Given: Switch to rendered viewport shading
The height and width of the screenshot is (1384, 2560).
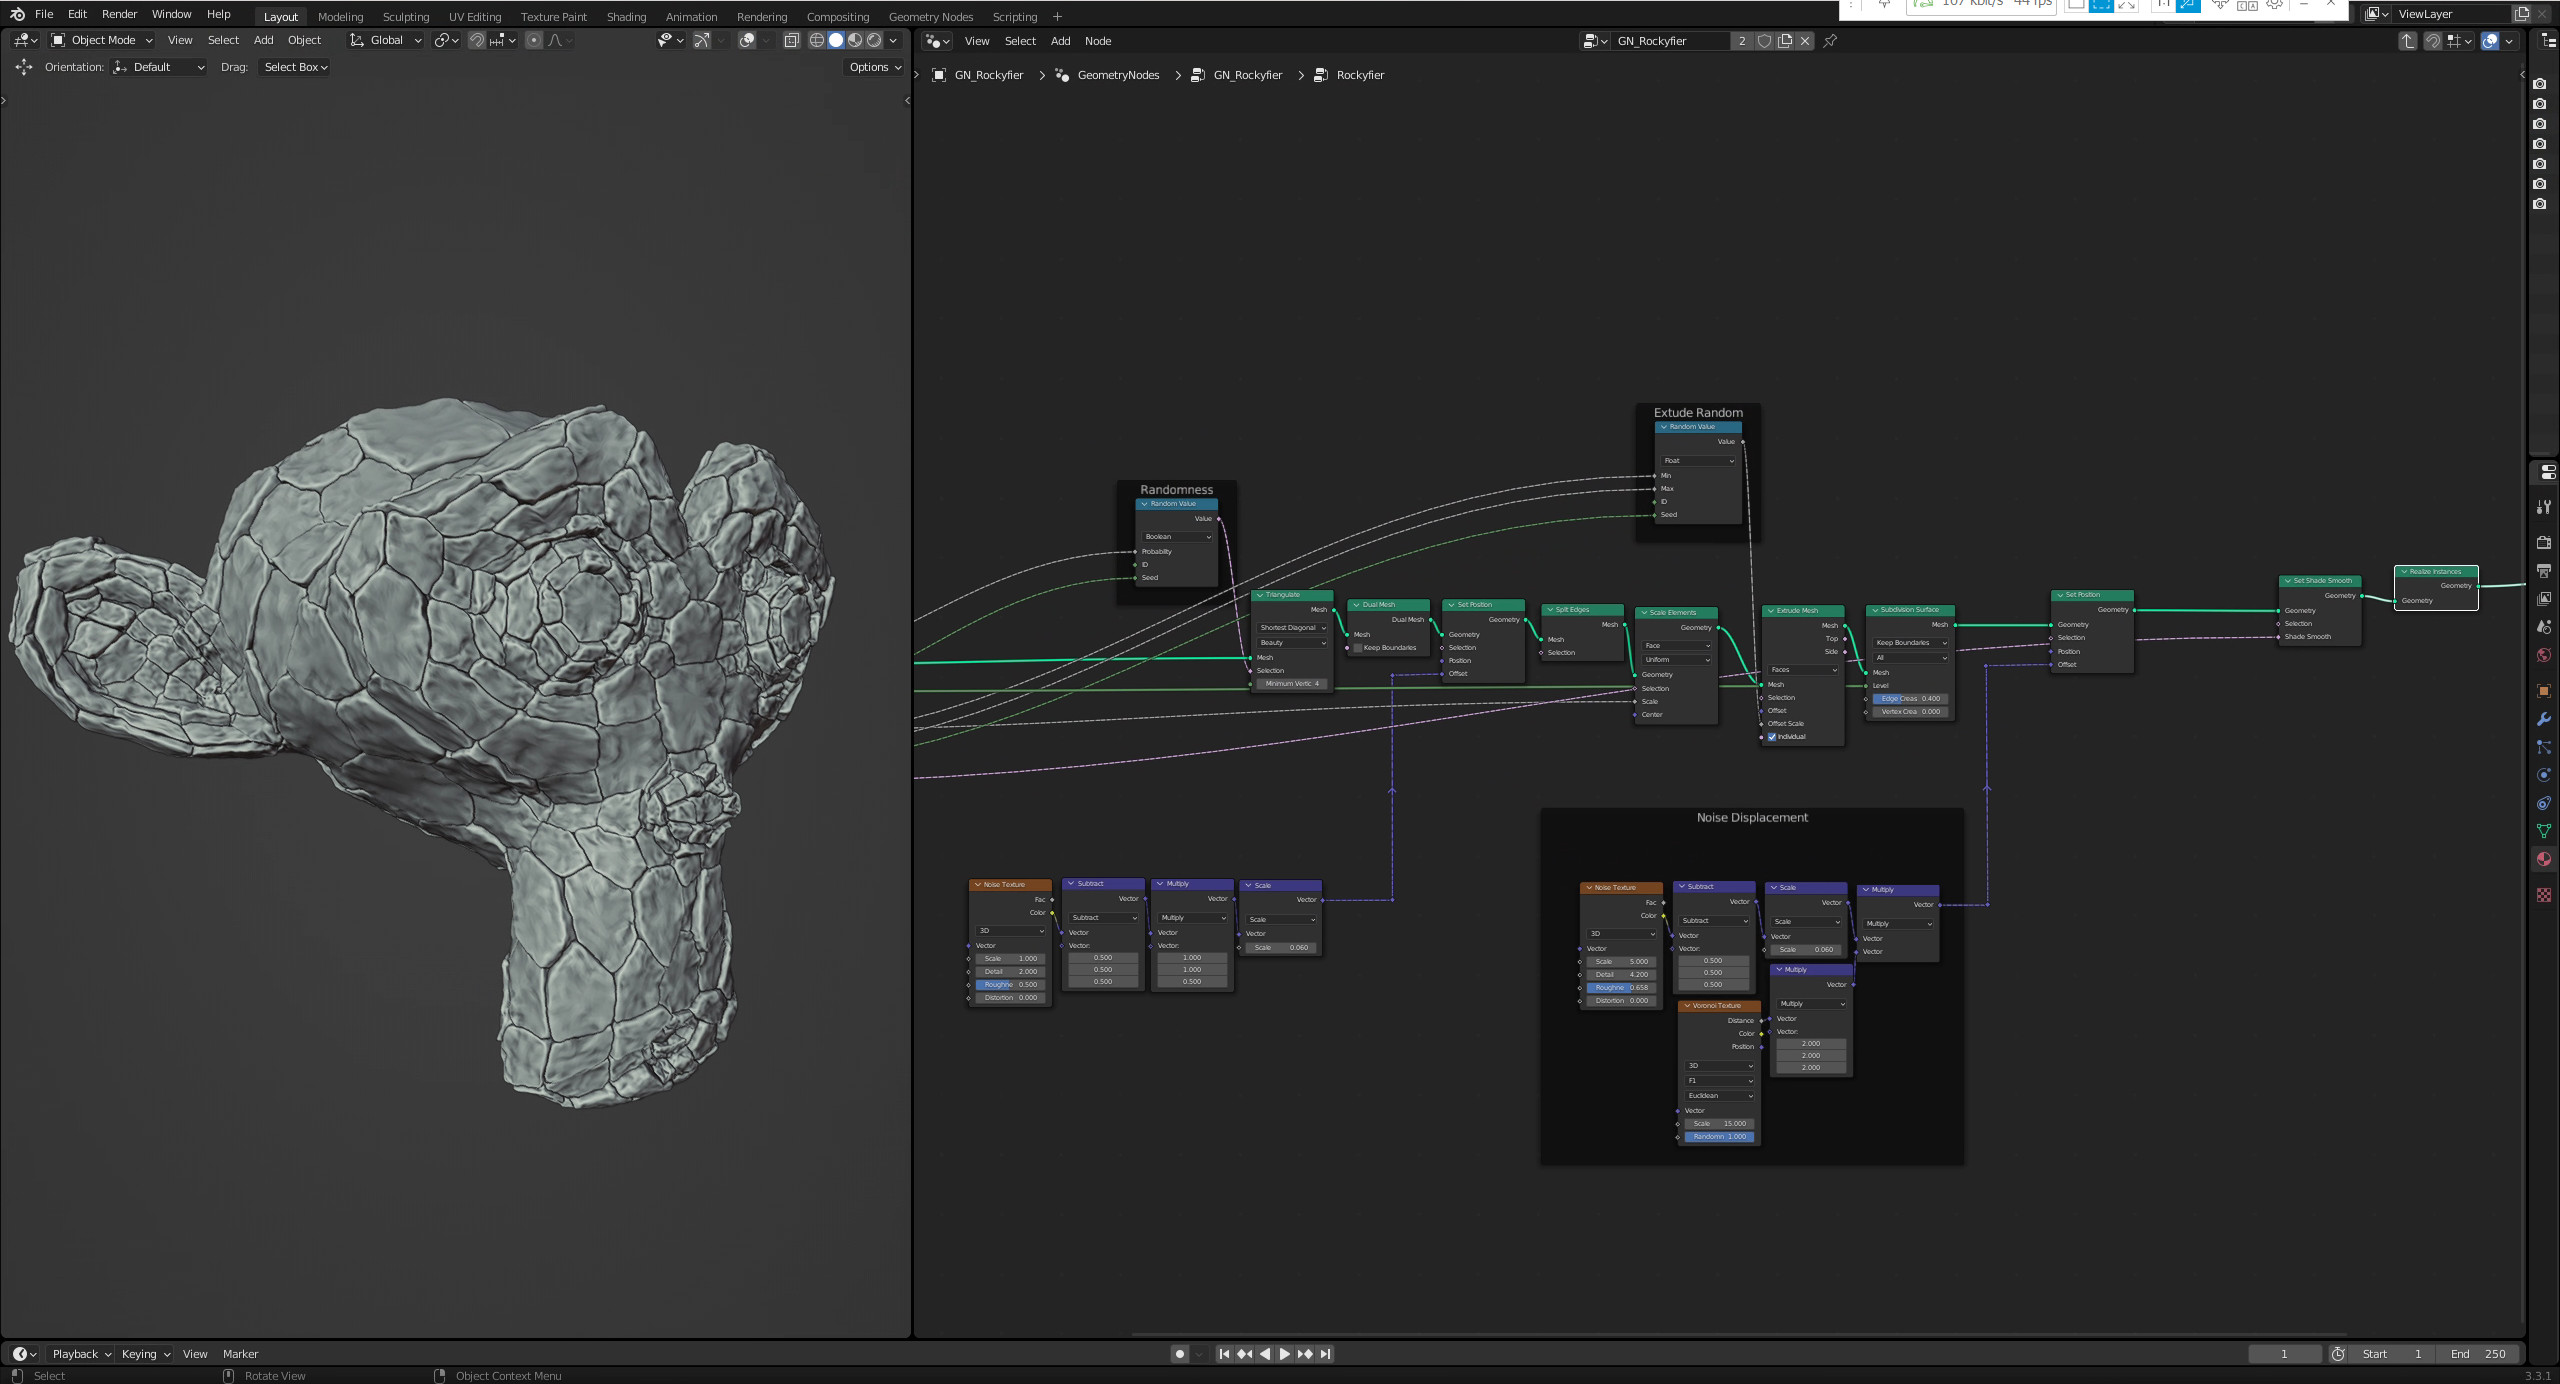Looking at the screenshot, I should click(x=874, y=40).
